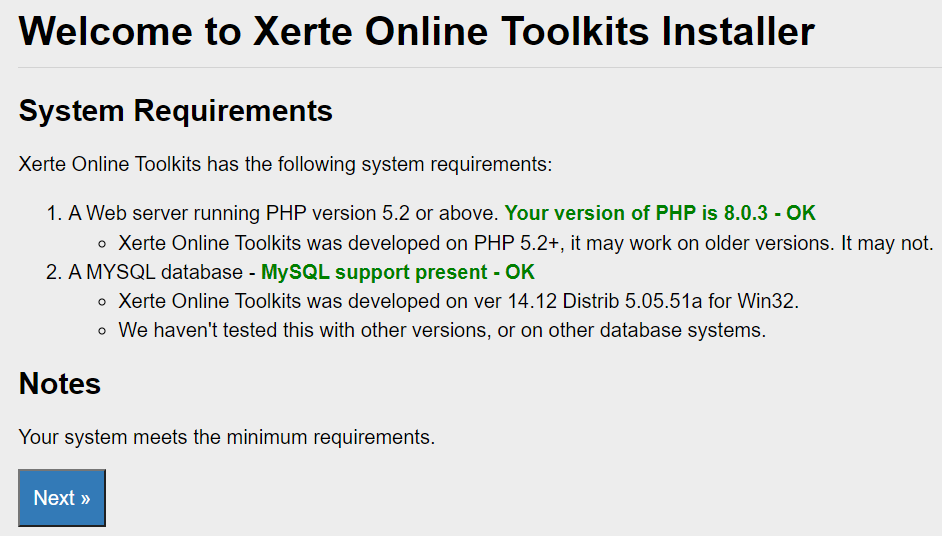Click 'Your version of PHP is 8.0.3 - OK'
The height and width of the screenshot is (536, 942).
pos(660,213)
